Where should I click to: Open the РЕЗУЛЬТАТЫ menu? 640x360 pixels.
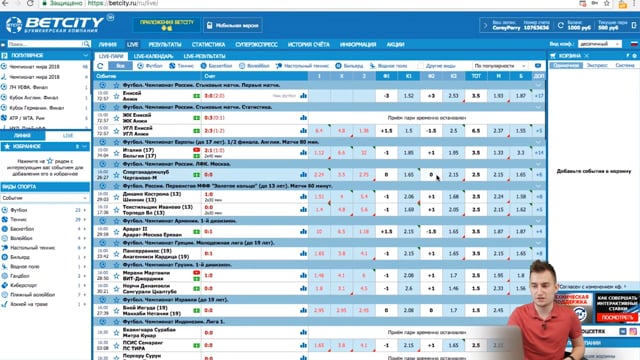(x=165, y=44)
